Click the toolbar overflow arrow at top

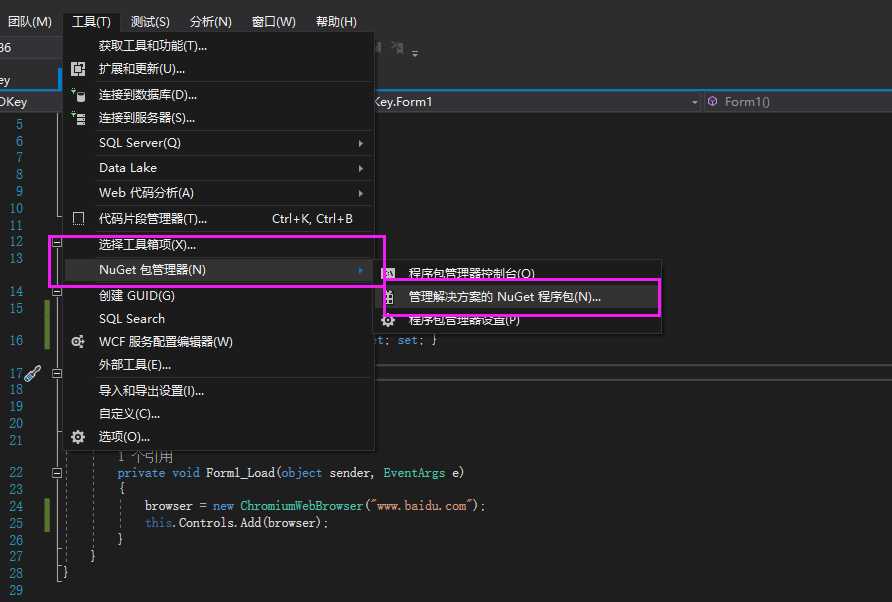click(415, 53)
